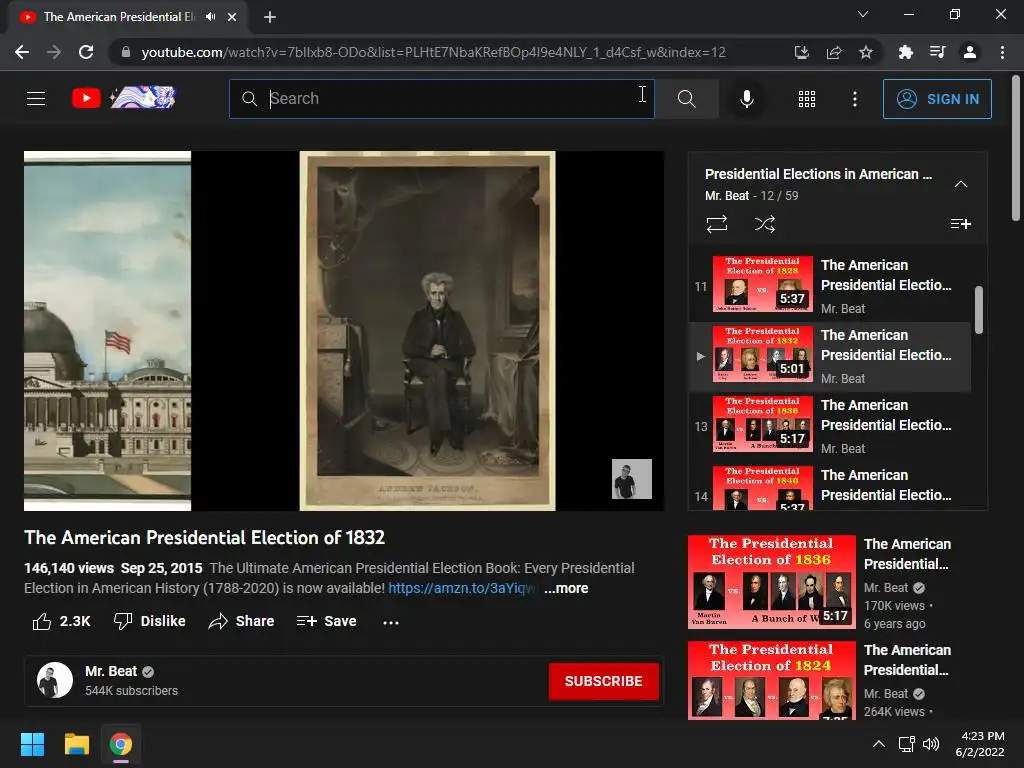Click the video player area

pos(344,330)
